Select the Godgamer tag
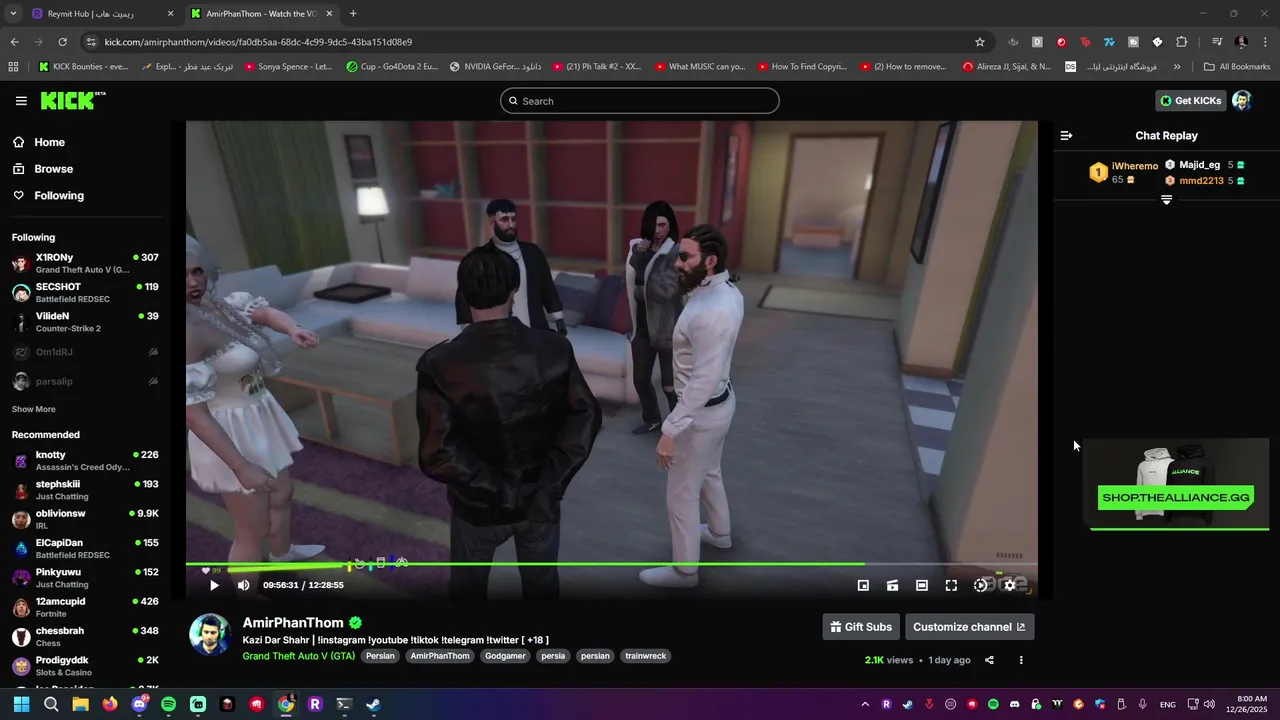Screen dimensions: 1280x720 point(505,656)
